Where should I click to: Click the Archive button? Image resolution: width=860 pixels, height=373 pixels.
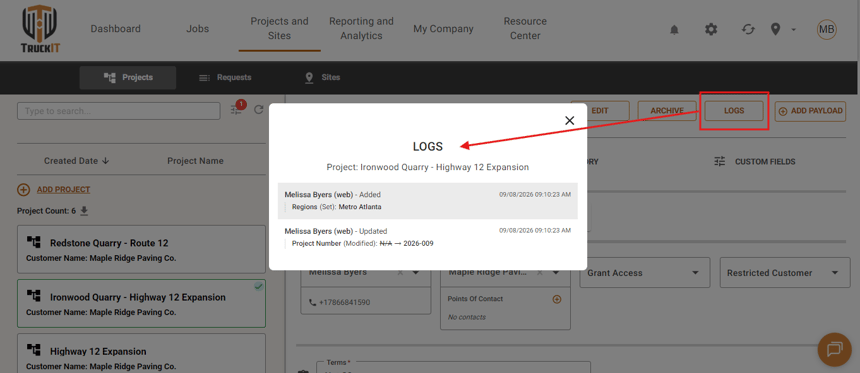667,110
